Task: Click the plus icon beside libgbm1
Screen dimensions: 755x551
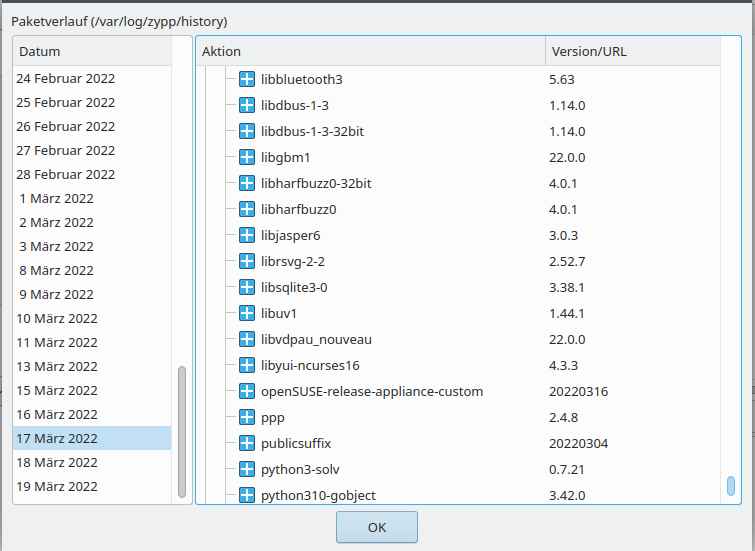Action: coord(247,157)
